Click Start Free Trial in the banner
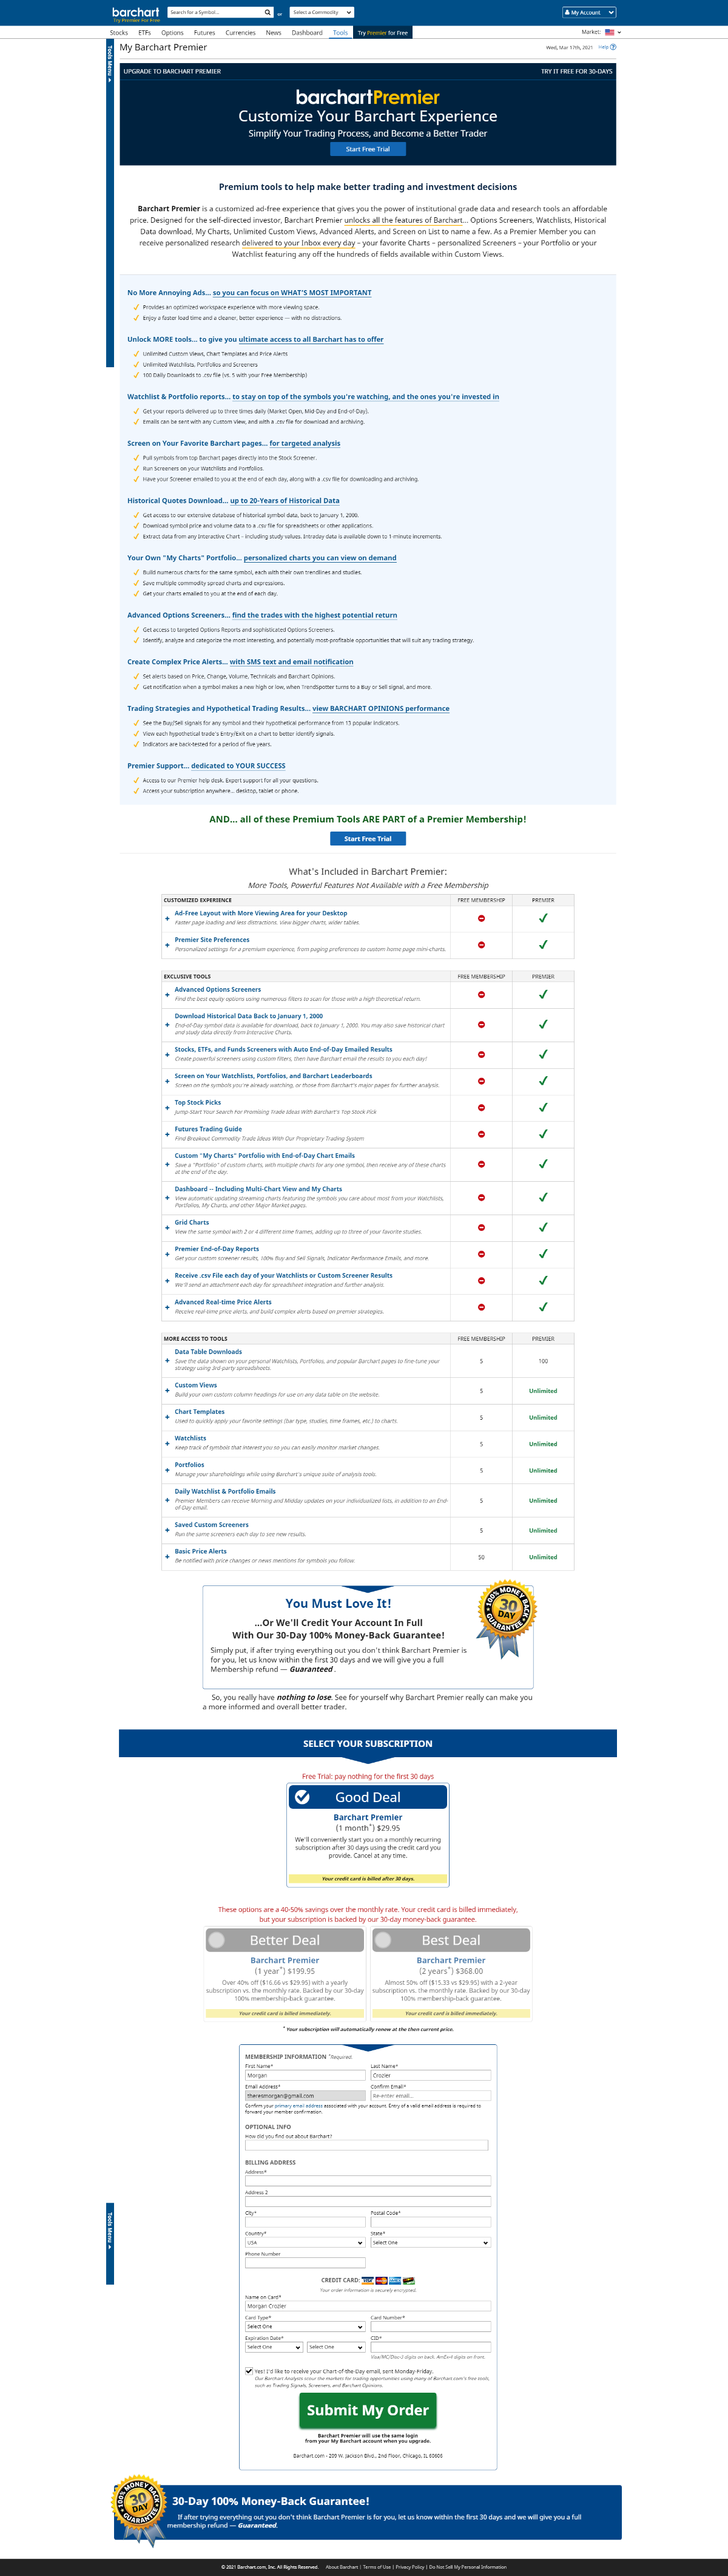This screenshot has height=2576, width=728. point(368,149)
